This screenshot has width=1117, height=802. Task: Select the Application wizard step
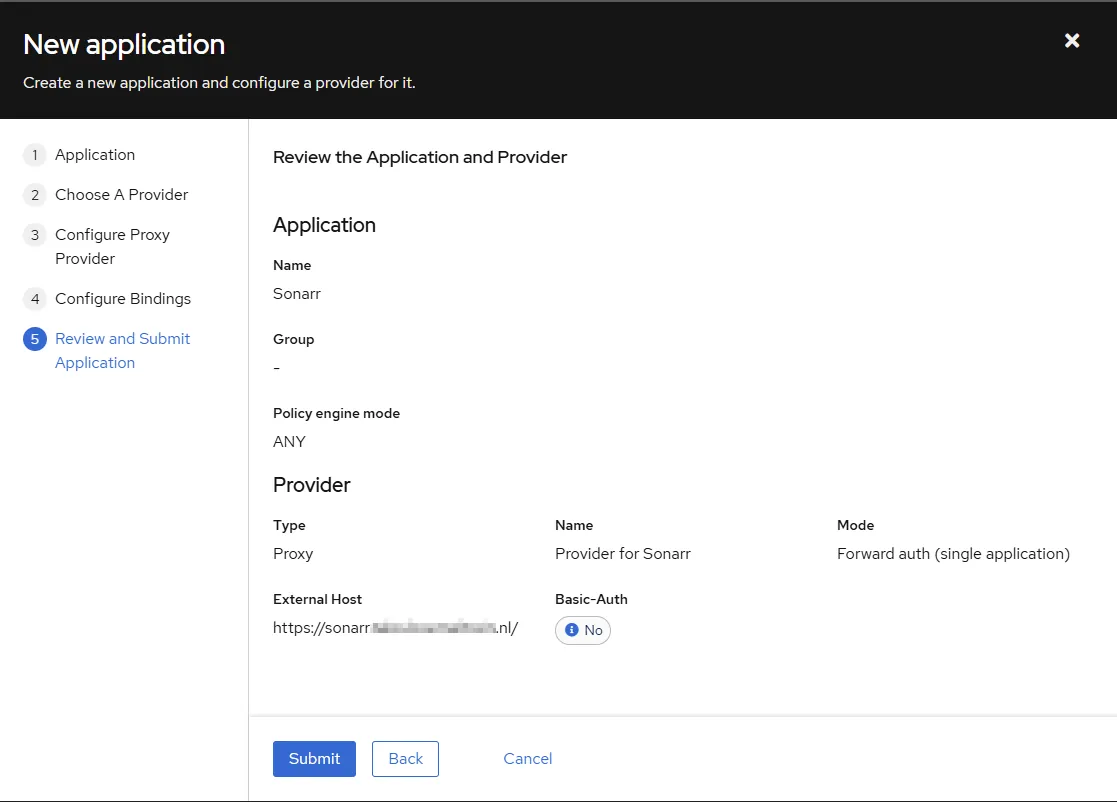point(95,155)
